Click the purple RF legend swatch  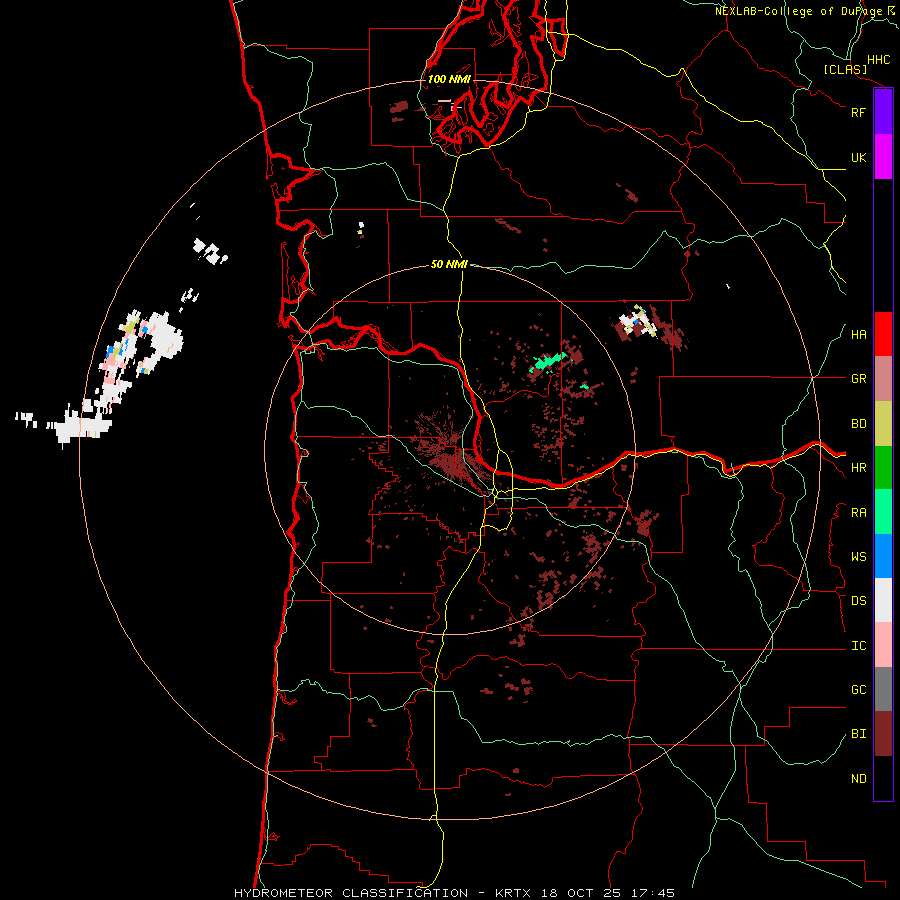coord(883,112)
